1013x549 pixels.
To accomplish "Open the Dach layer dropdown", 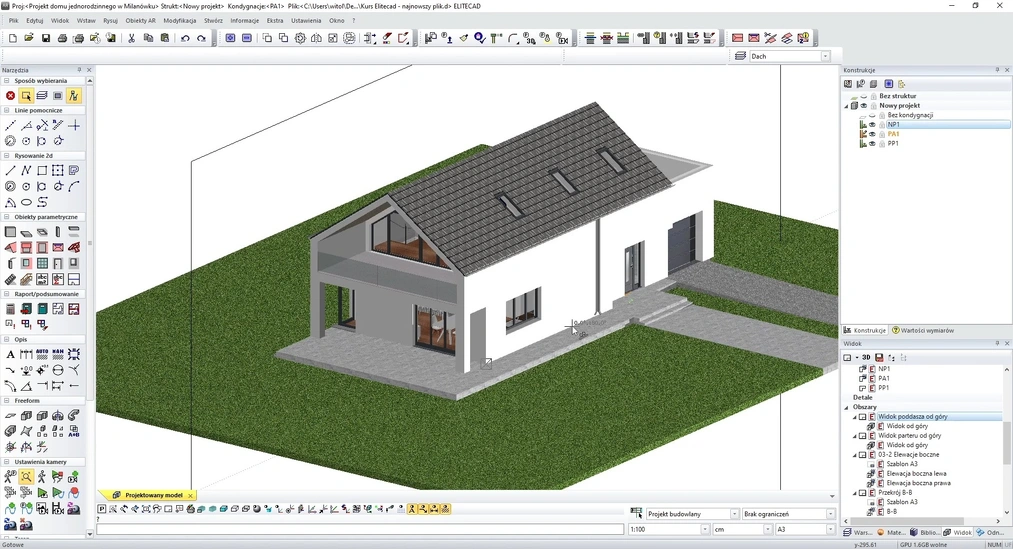I will pos(825,56).
